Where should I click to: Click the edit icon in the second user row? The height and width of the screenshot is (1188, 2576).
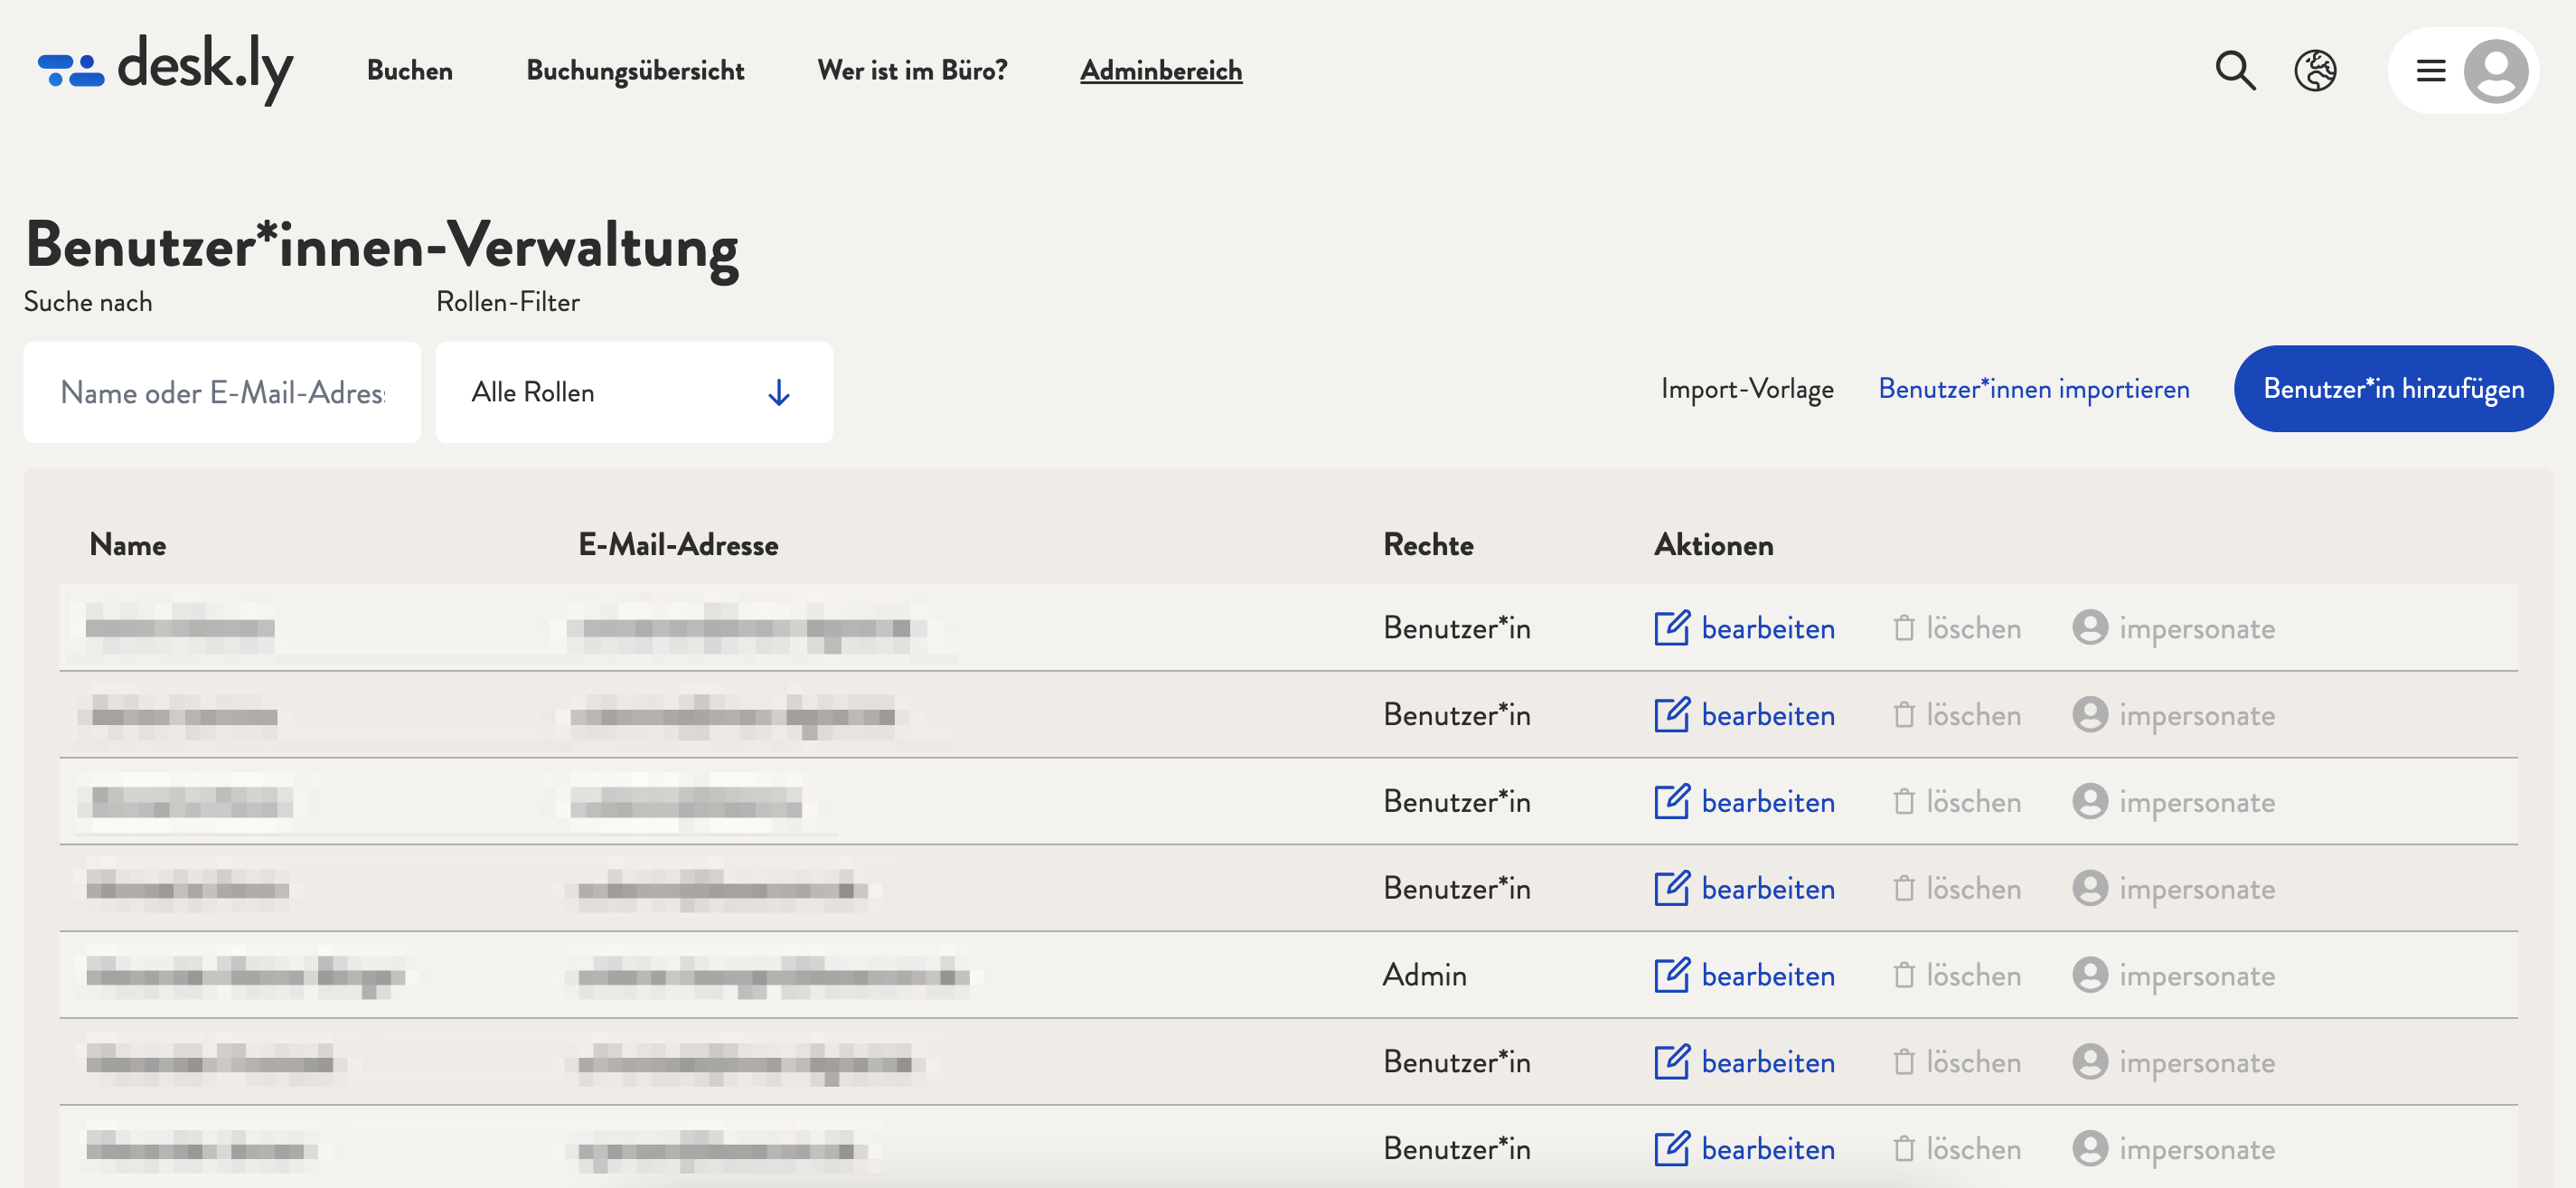(1672, 714)
